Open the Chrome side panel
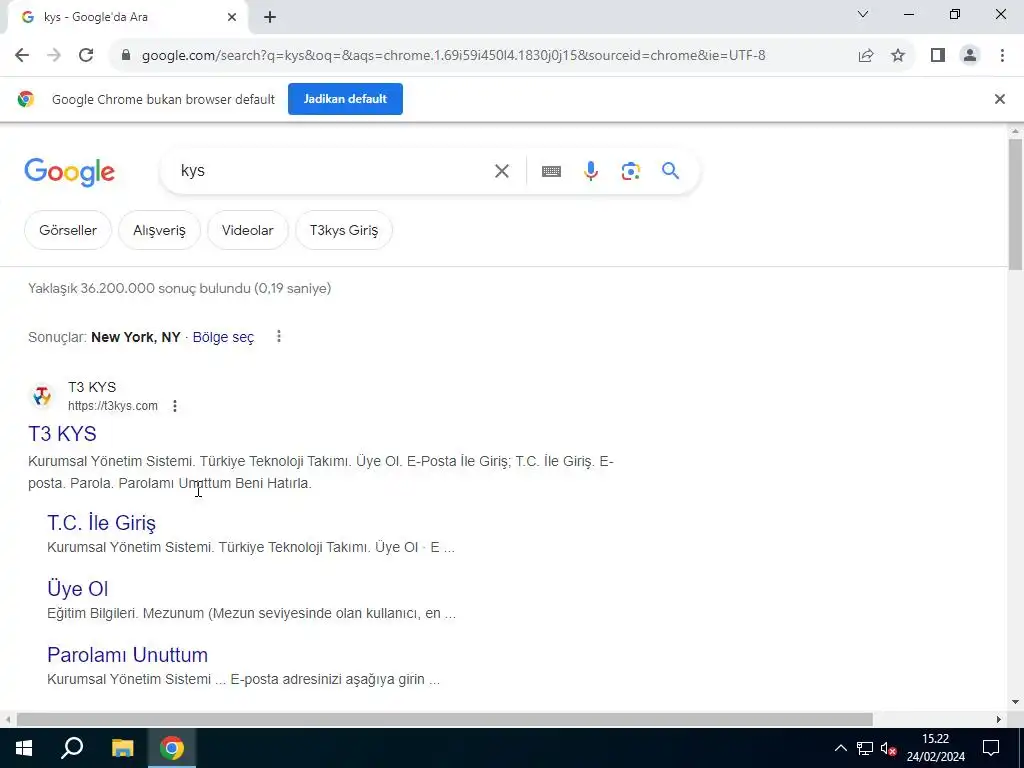Image resolution: width=1024 pixels, height=768 pixels. 938,56
